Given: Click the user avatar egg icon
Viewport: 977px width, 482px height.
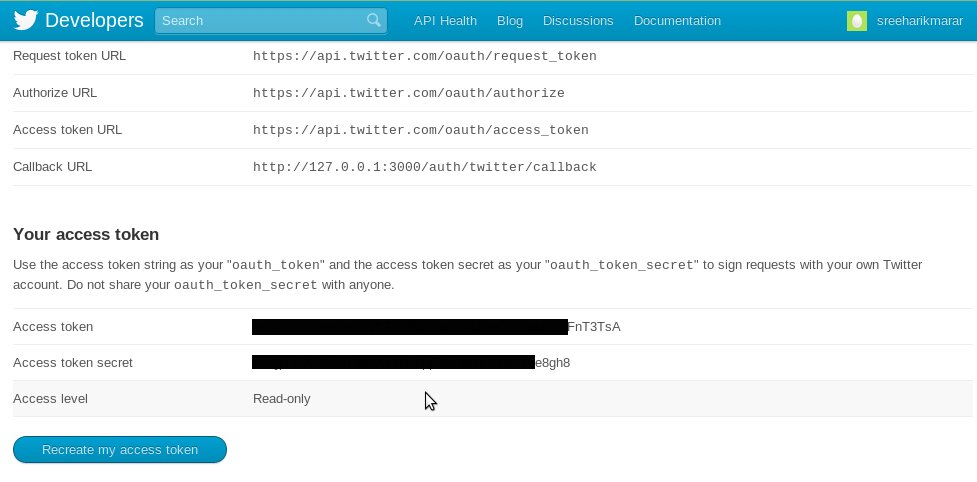Looking at the screenshot, I should [857, 21].
